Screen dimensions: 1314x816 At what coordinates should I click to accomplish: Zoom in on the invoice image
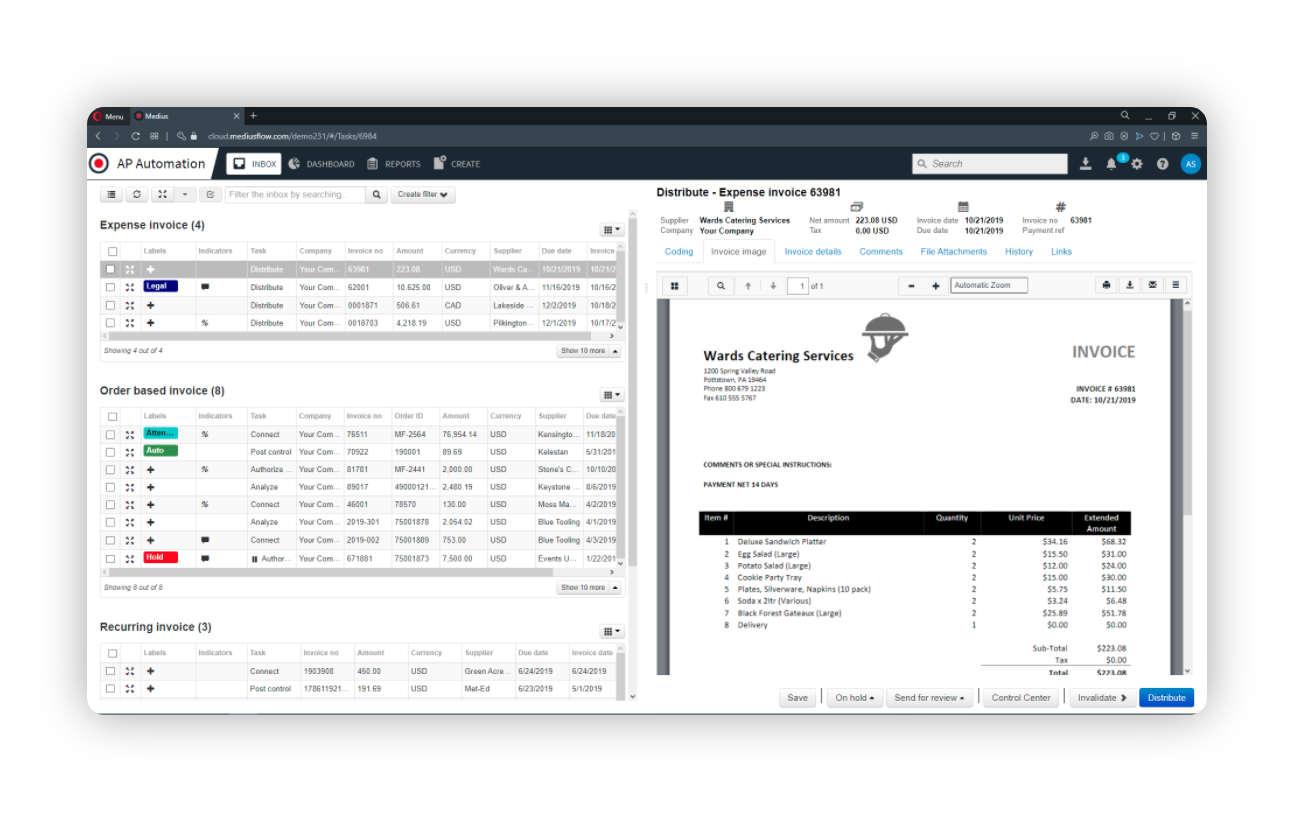pyautogui.click(x=936, y=286)
